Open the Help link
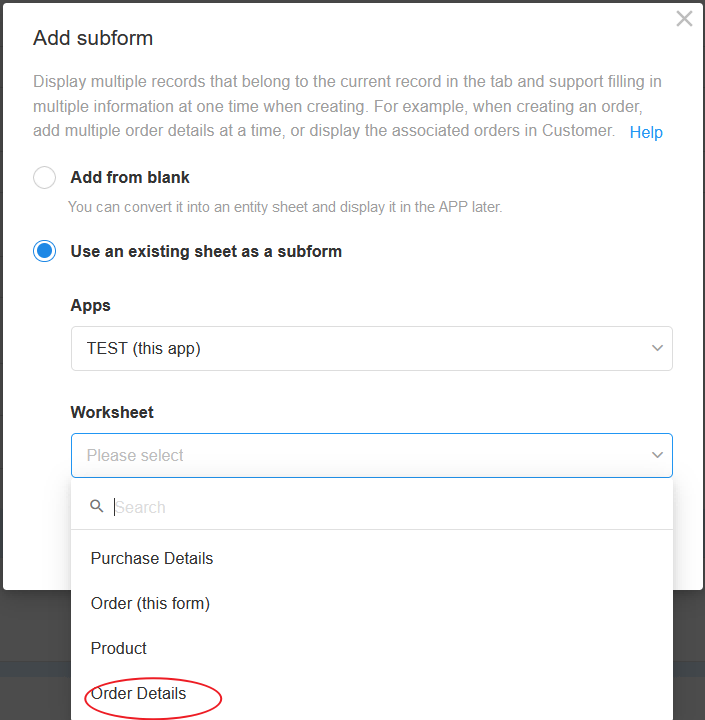 tap(646, 132)
